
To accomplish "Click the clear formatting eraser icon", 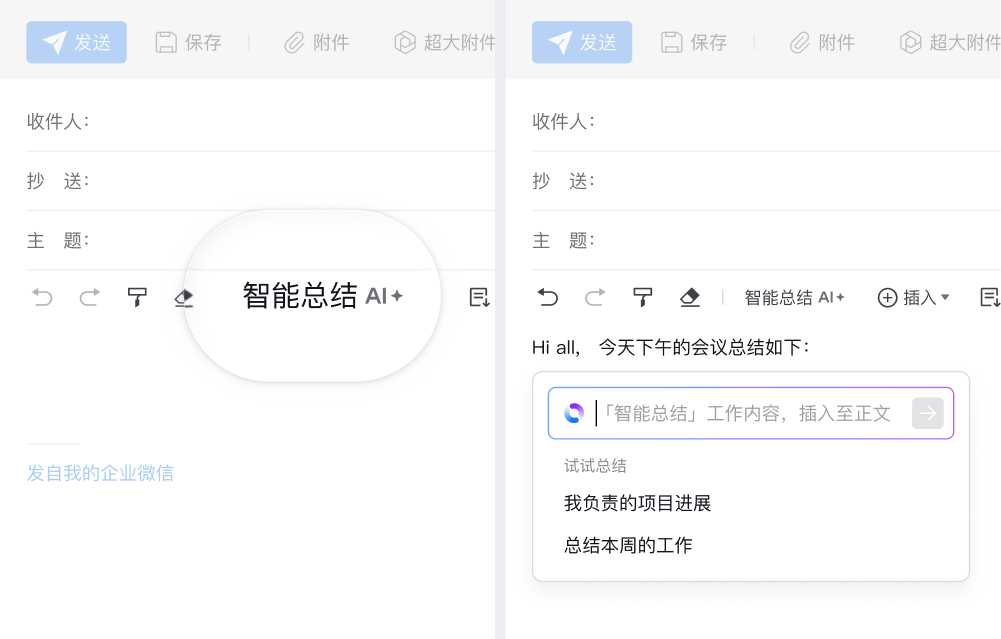I will [x=184, y=297].
